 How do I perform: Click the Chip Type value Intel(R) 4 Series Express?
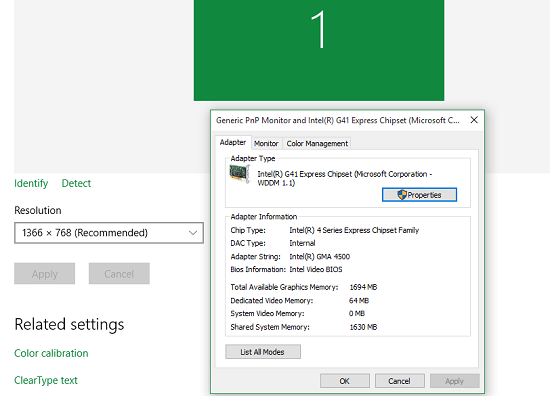pyautogui.click(x=354, y=230)
